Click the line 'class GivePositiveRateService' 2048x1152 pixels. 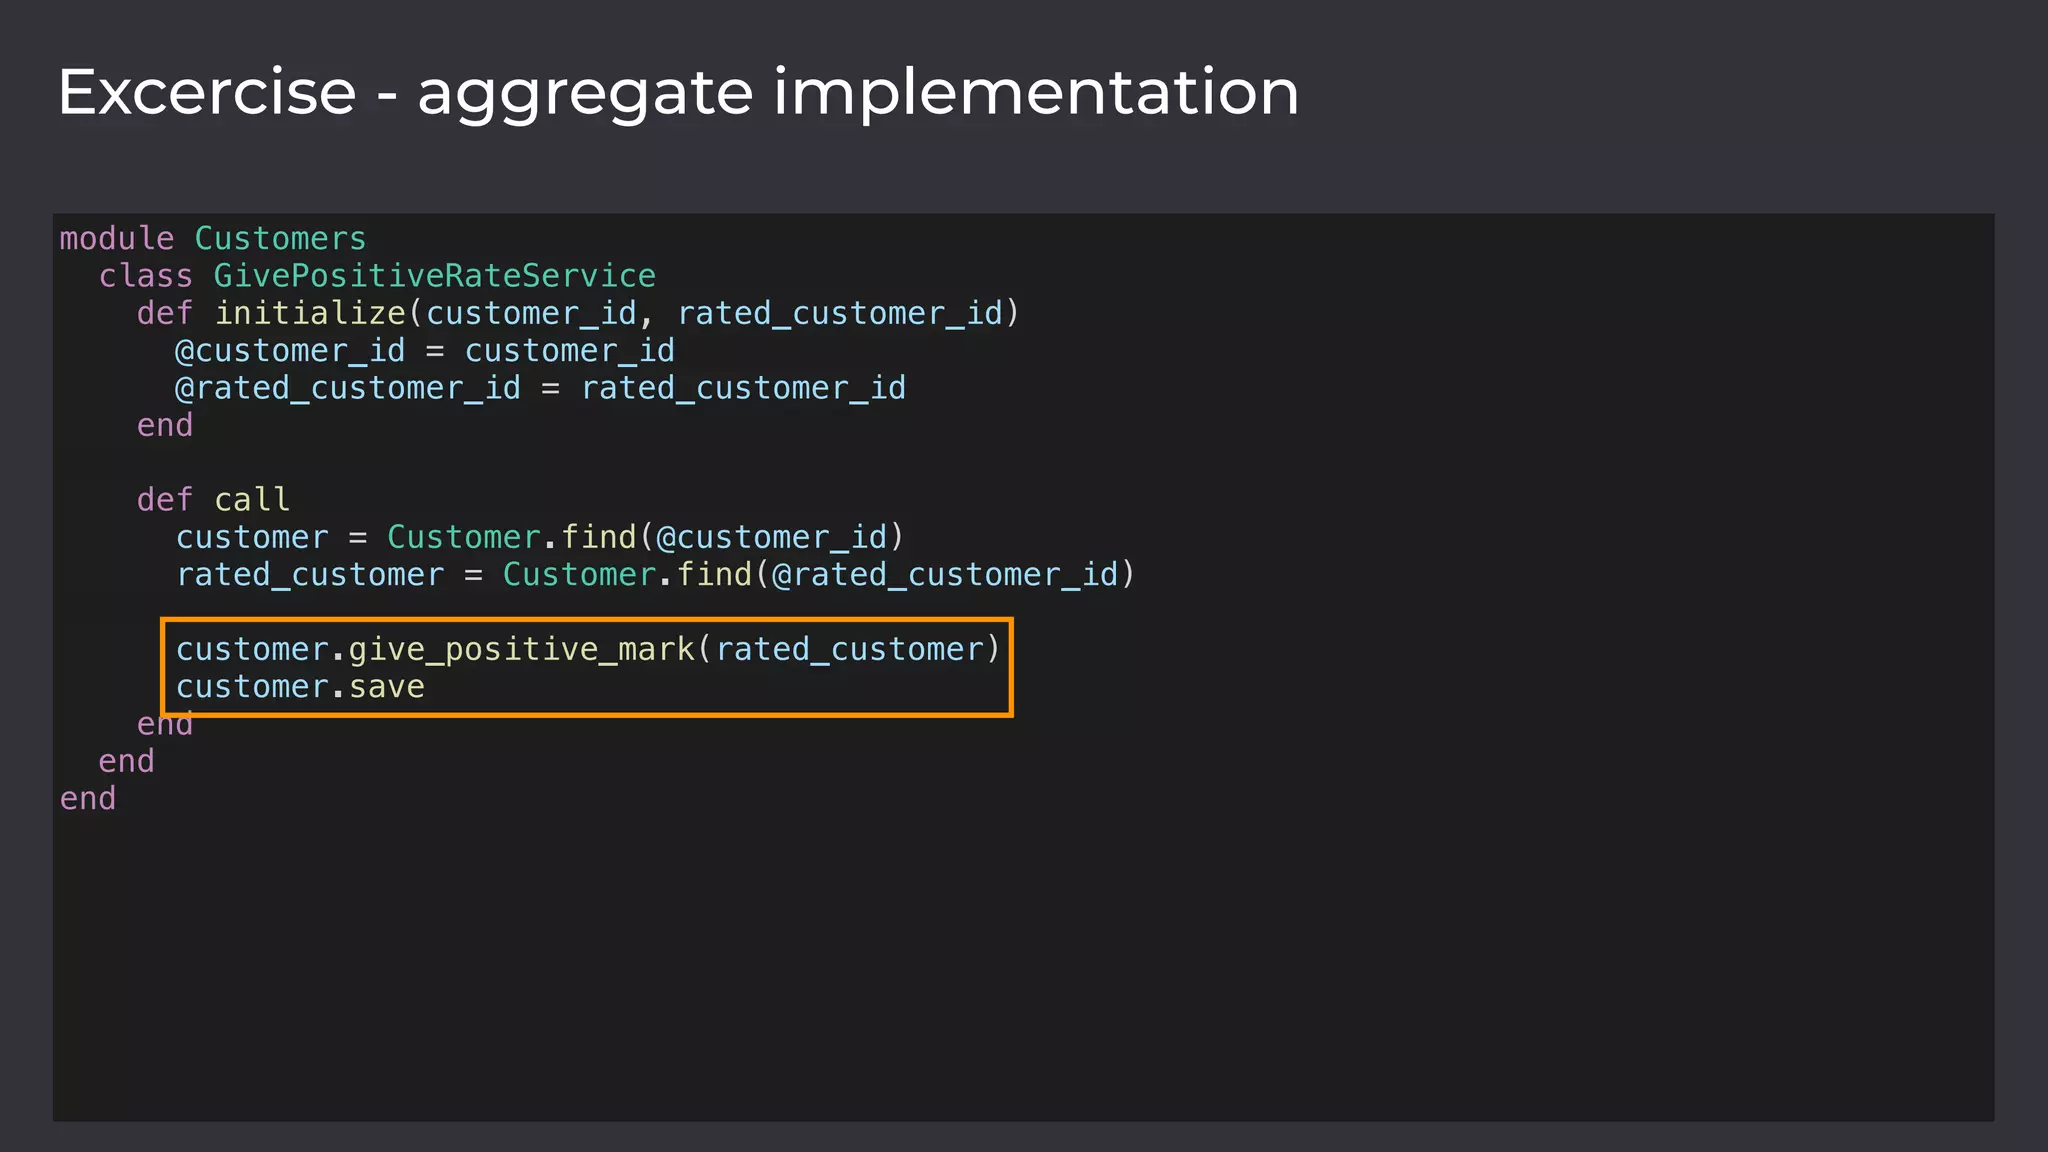click(377, 276)
